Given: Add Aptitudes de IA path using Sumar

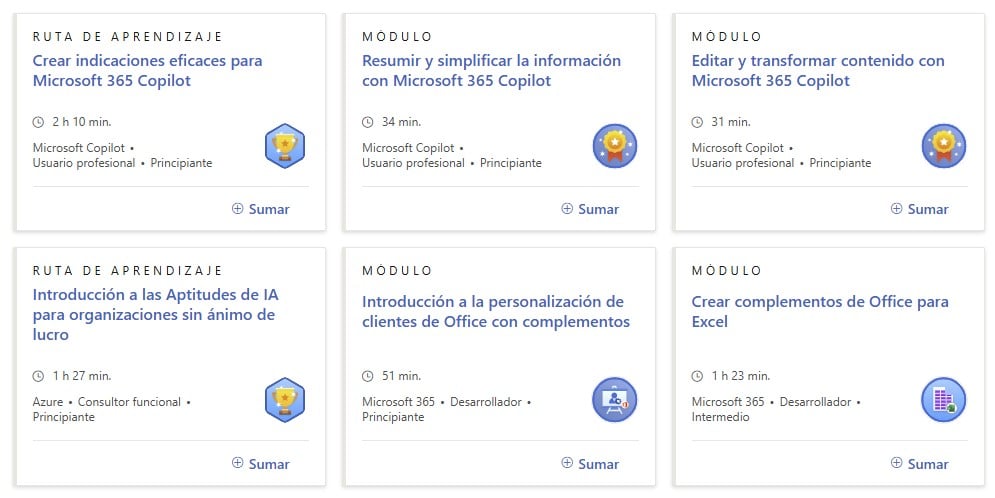Looking at the screenshot, I should tap(261, 464).
